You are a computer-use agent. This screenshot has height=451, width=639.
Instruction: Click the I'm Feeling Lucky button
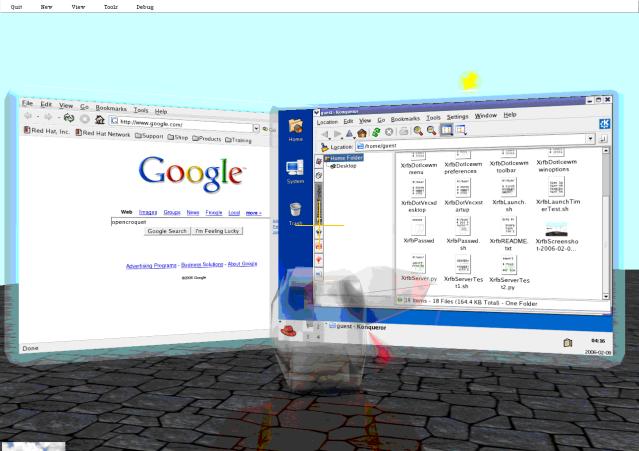point(217,231)
